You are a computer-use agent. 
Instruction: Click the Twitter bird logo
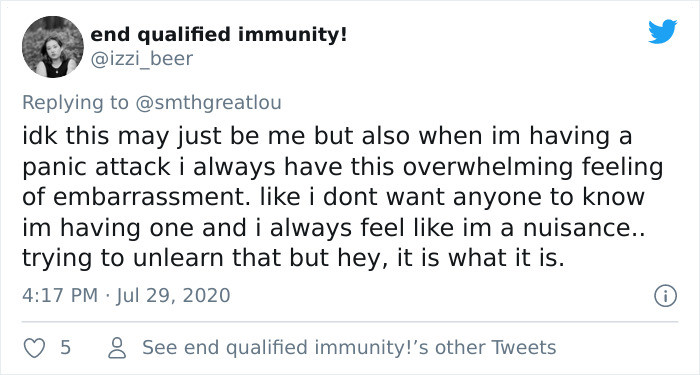(x=662, y=32)
